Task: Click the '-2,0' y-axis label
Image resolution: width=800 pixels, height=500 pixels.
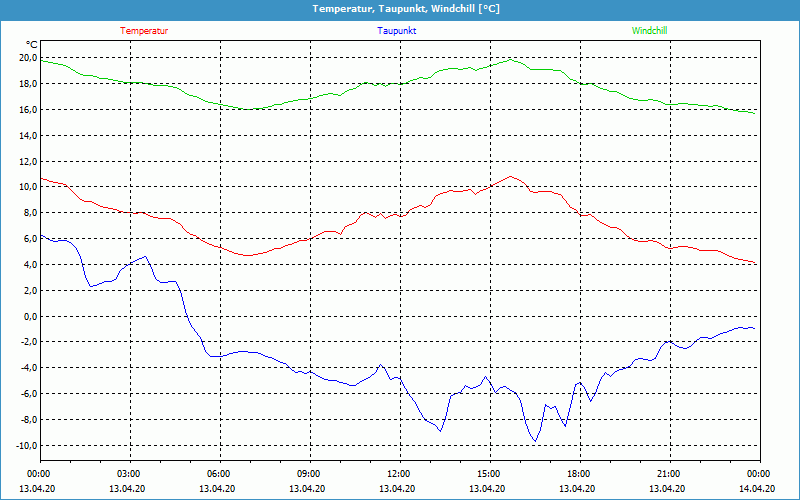Action: 29,342
